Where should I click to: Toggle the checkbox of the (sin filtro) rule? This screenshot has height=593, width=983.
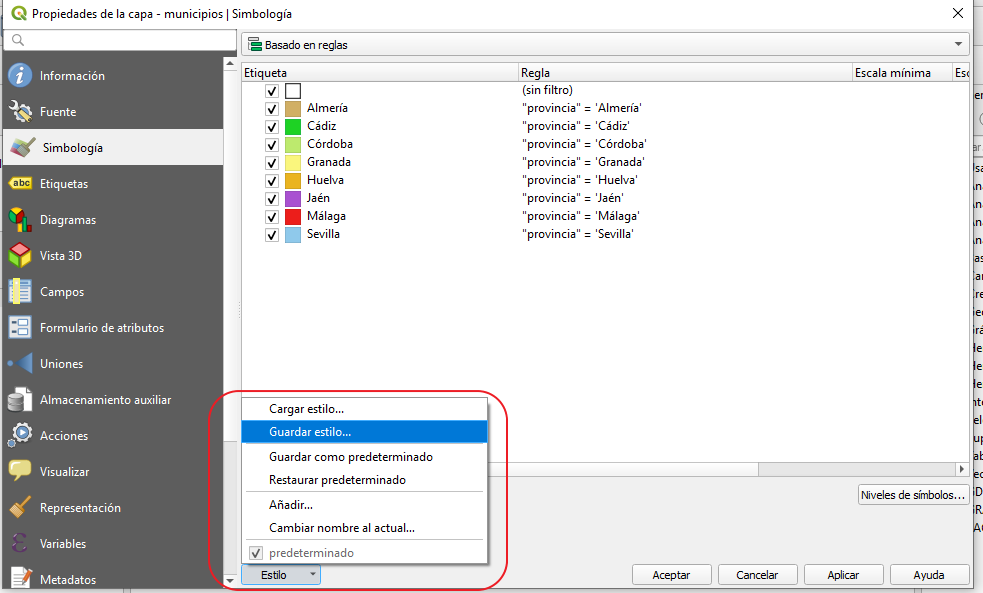tap(271, 91)
